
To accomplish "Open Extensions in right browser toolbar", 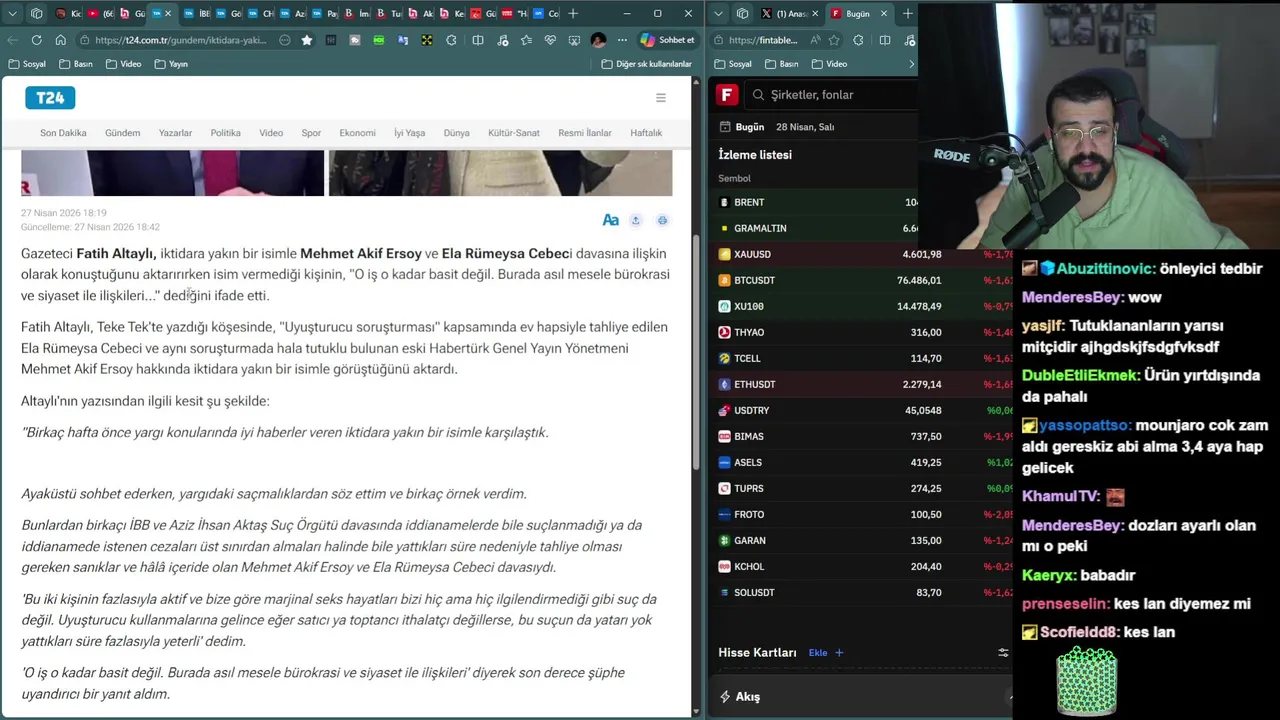I will (x=858, y=40).
